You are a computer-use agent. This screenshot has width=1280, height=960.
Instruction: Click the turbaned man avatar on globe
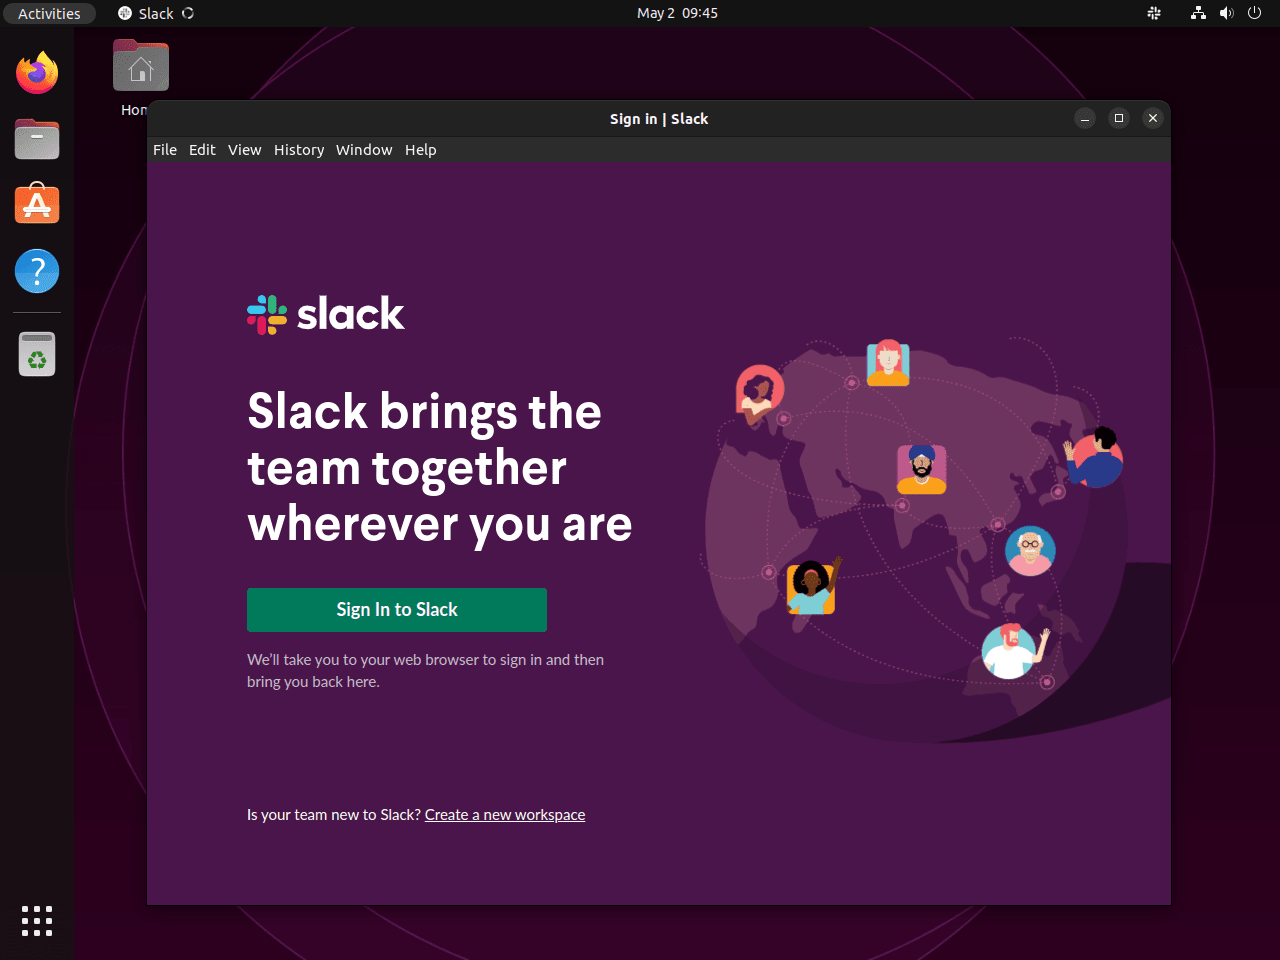pos(921,469)
